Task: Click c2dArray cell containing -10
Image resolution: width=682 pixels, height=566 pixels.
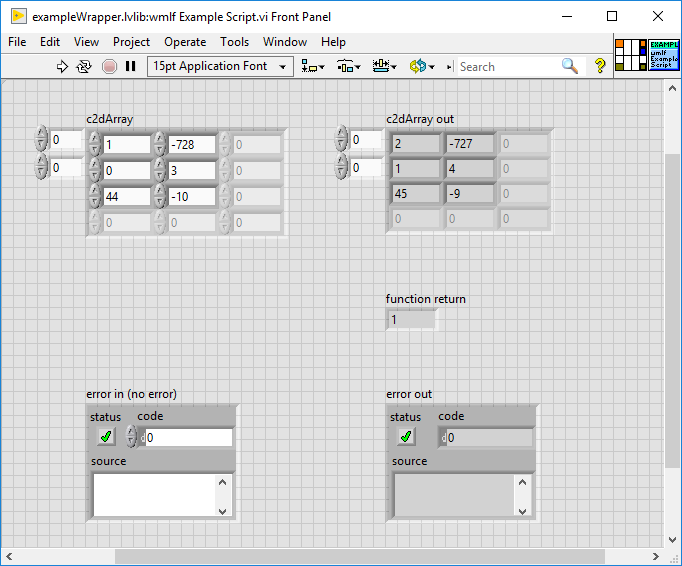Action: [x=192, y=197]
